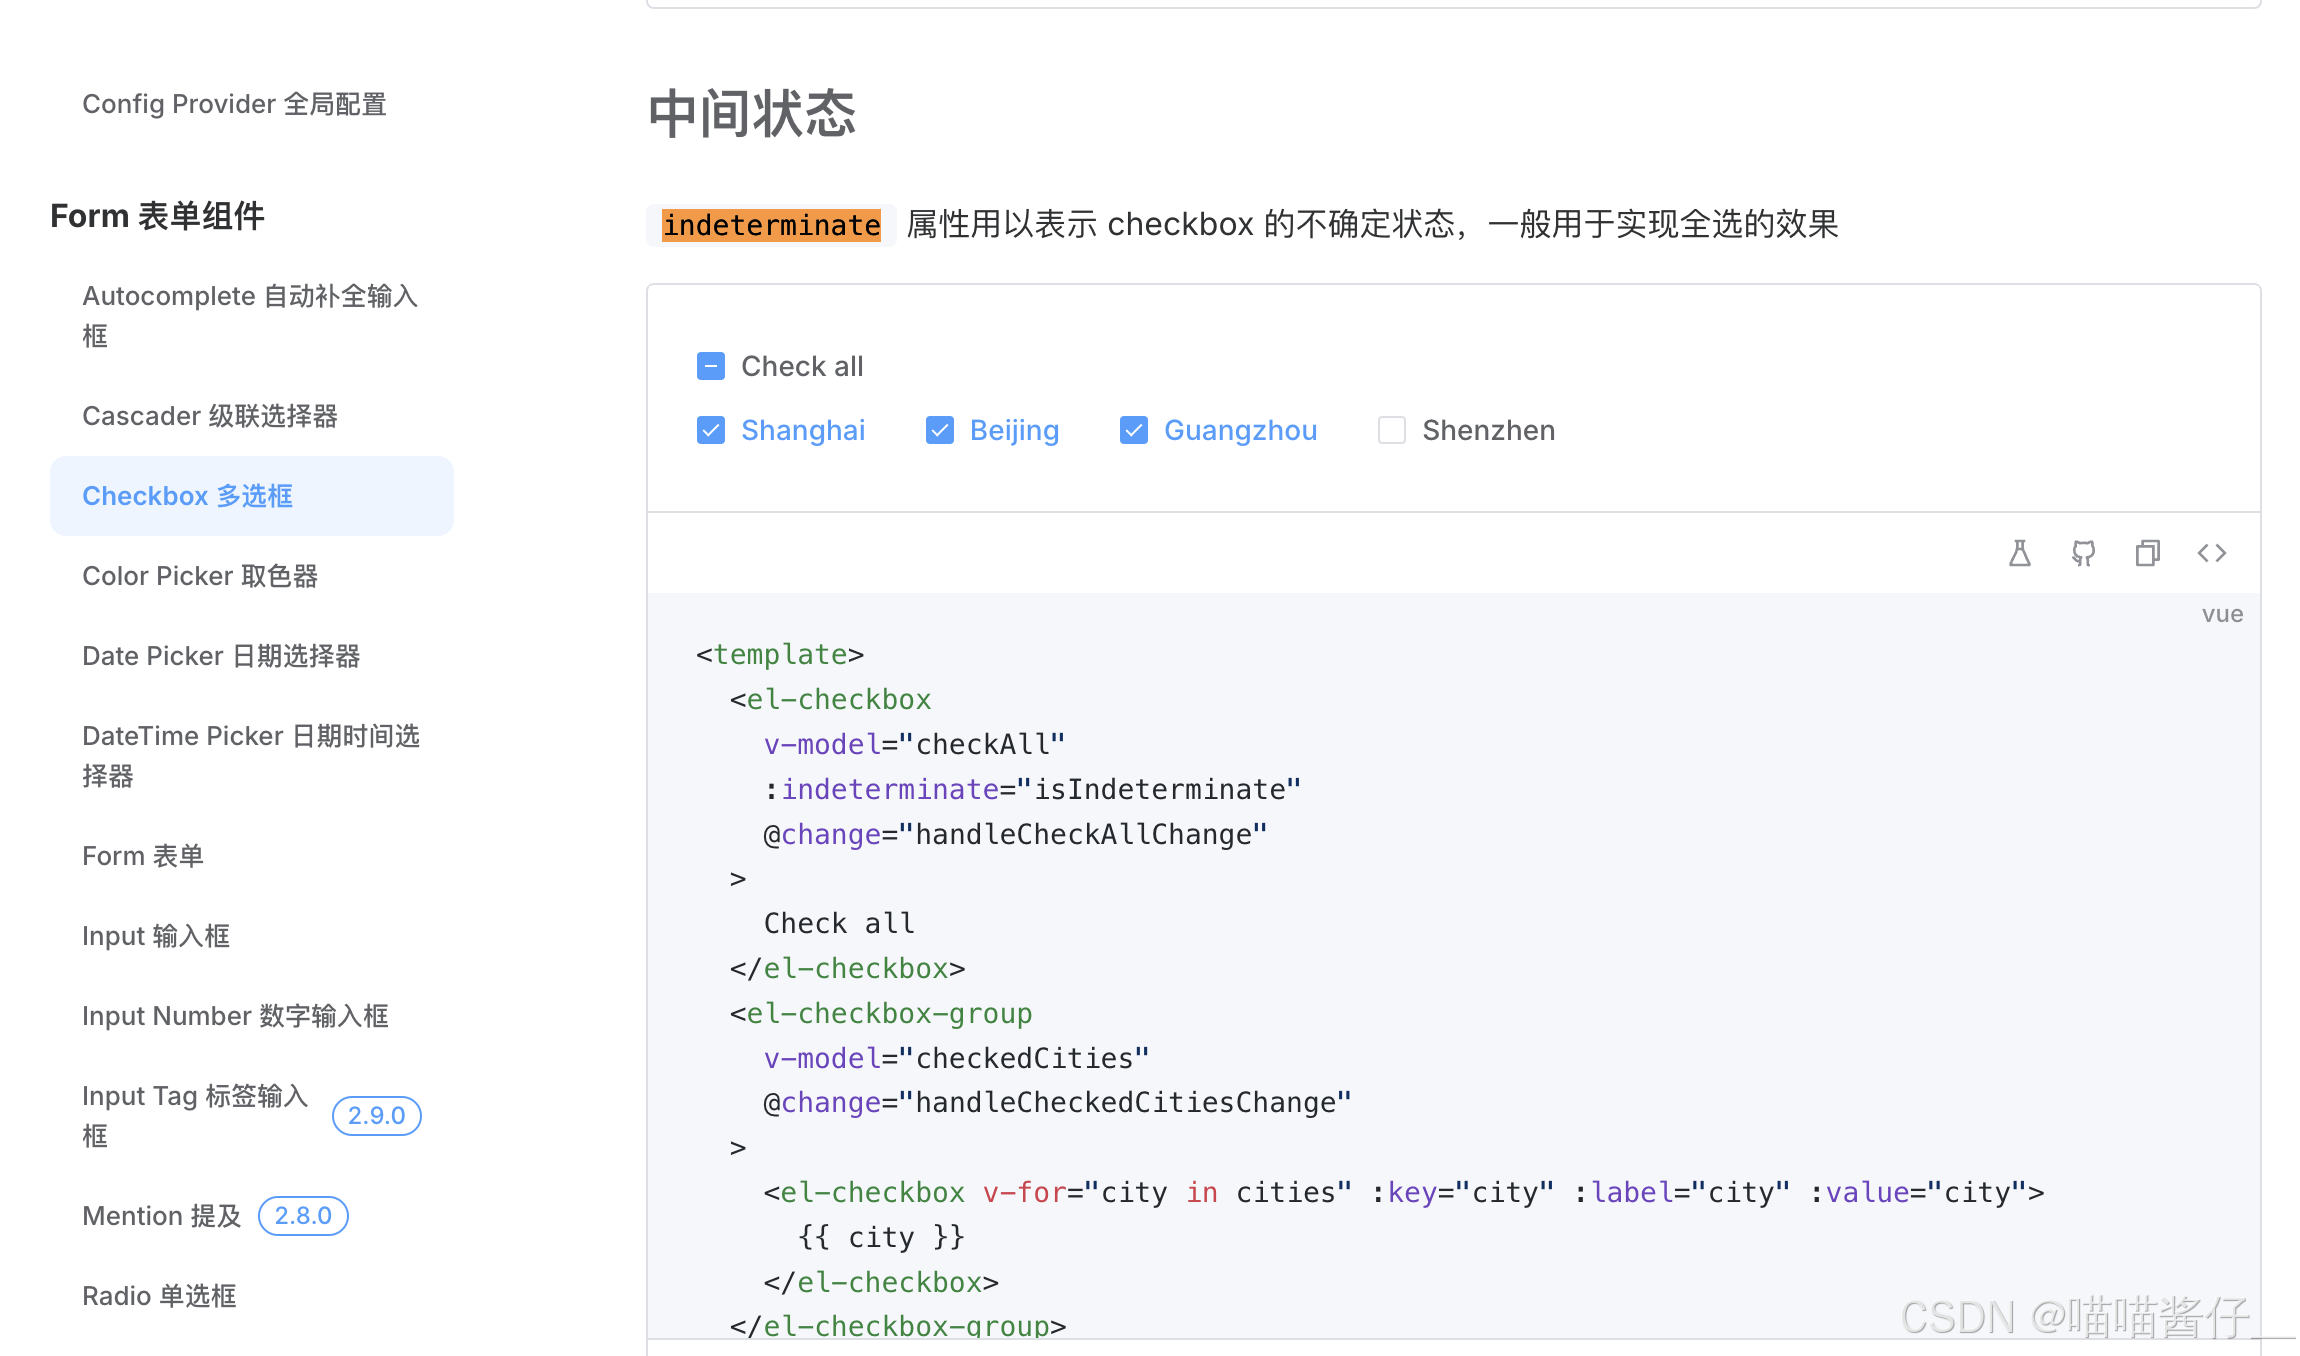Image resolution: width=2300 pixels, height=1356 pixels.
Task: Select Checkbox 多选框 sidebar item
Action: pyautogui.click(x=188, y=496)
